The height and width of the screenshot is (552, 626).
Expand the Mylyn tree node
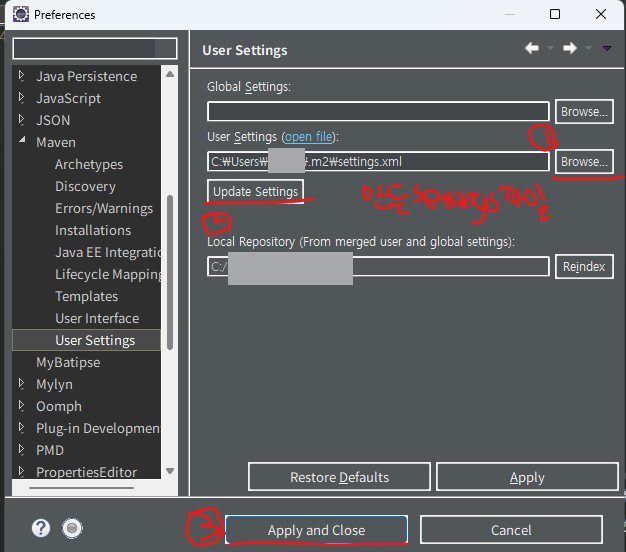click(x=22, y=384)
